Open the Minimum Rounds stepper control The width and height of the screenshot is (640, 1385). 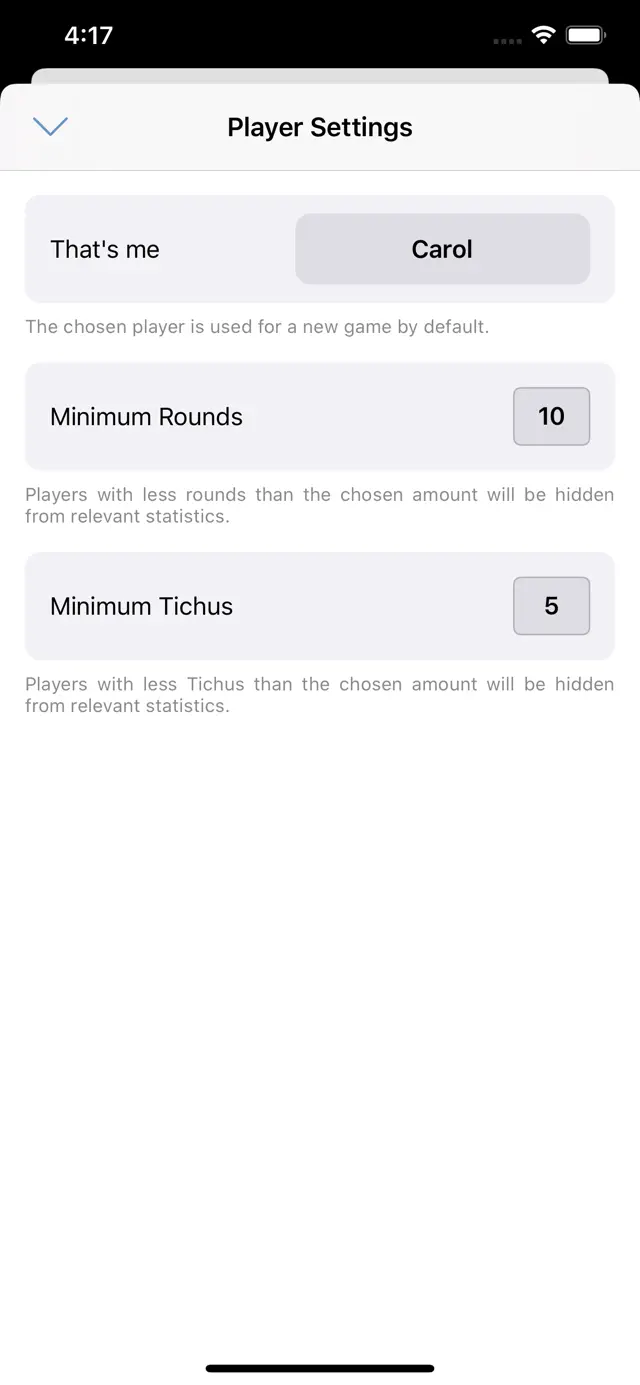click(x=551, y=417)
